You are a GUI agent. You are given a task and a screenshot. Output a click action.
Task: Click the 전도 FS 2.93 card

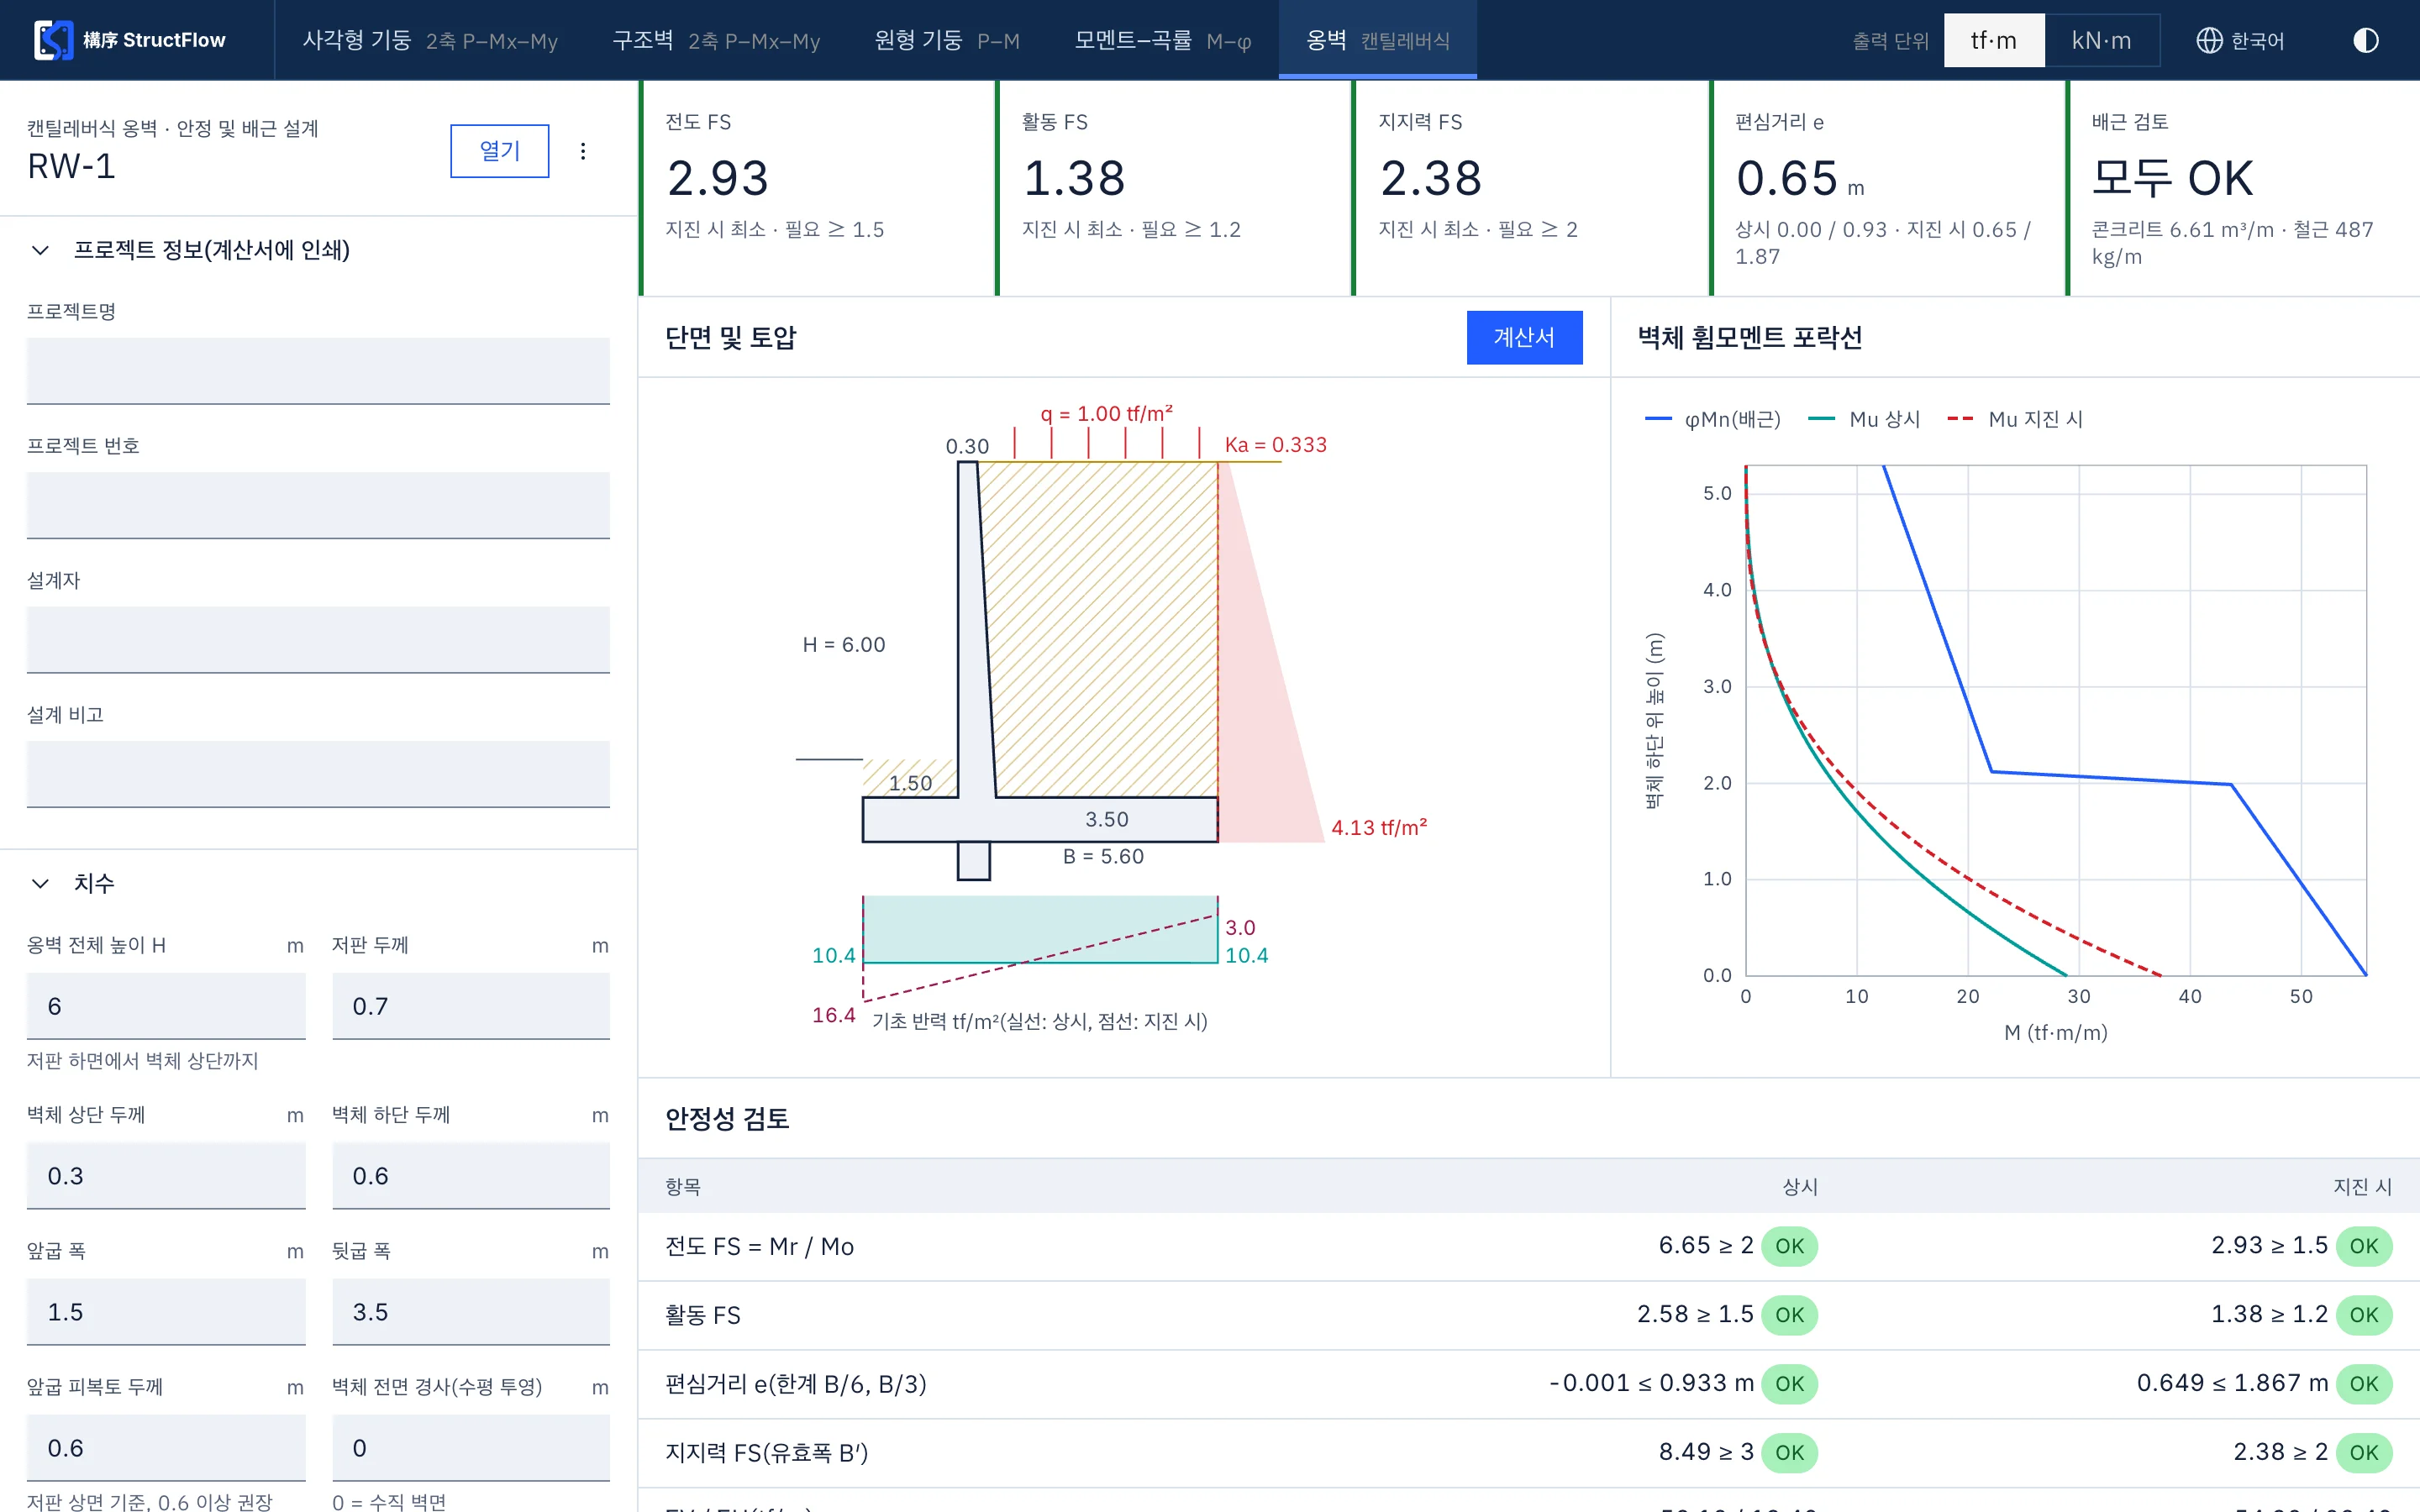click(817, 188)
